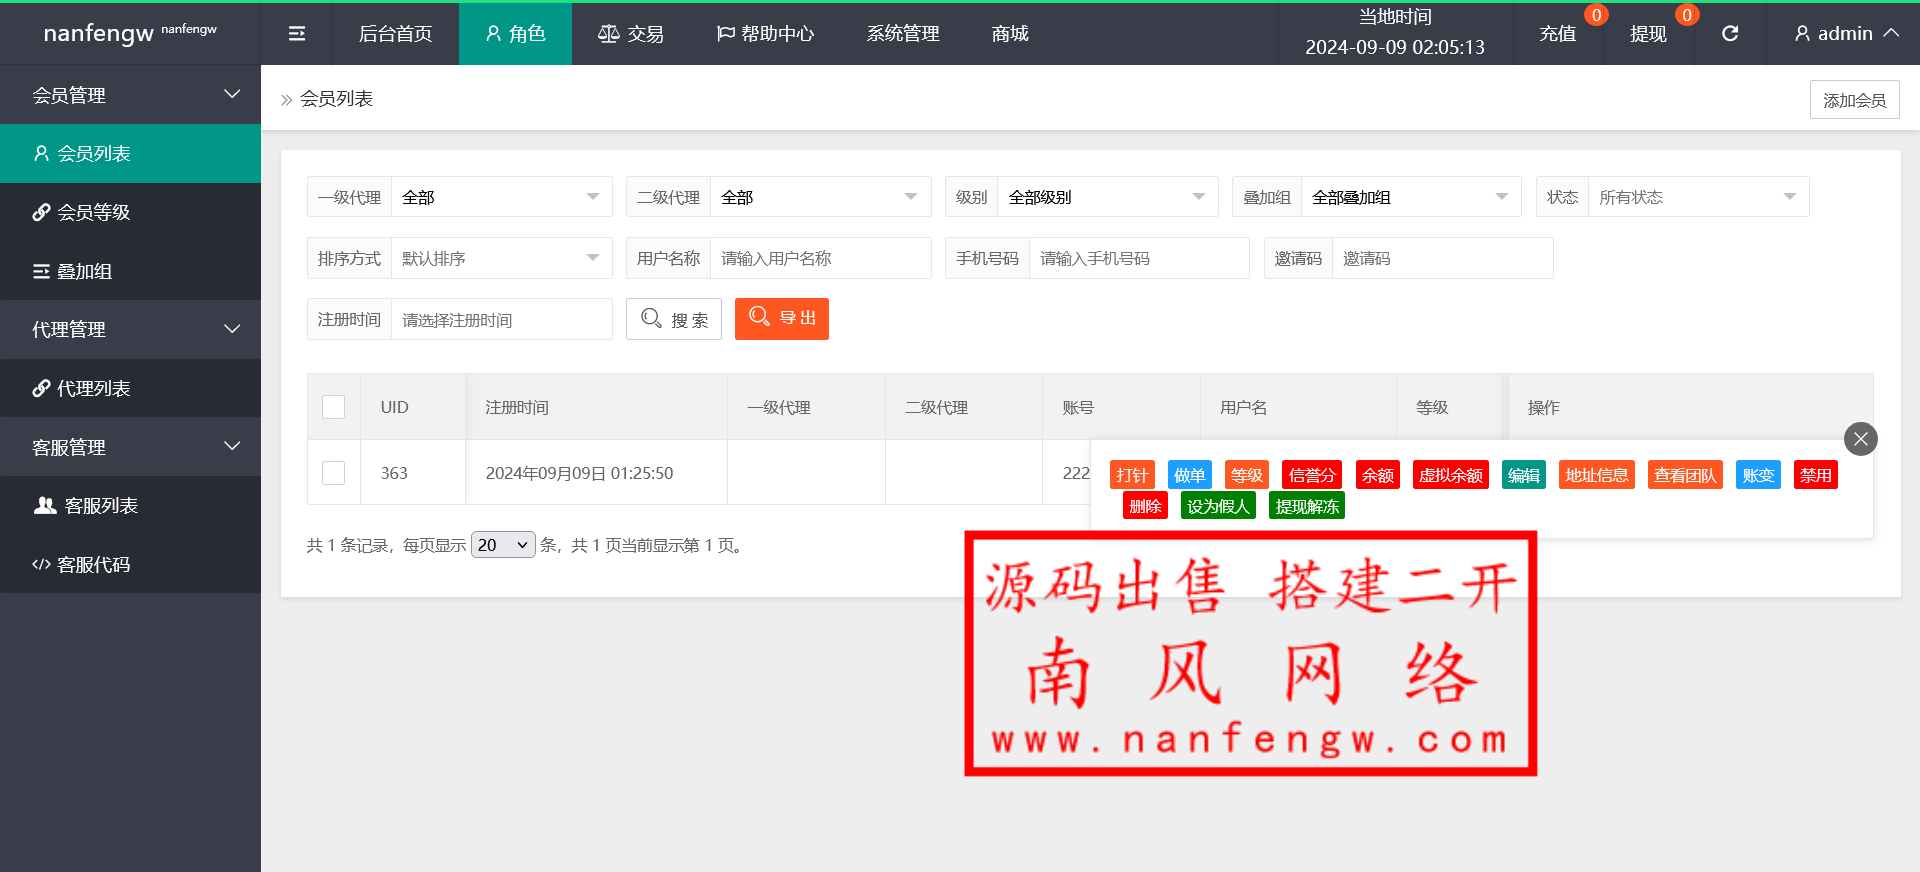Switch to the 交易 top menu tab

tap(631, 34)
